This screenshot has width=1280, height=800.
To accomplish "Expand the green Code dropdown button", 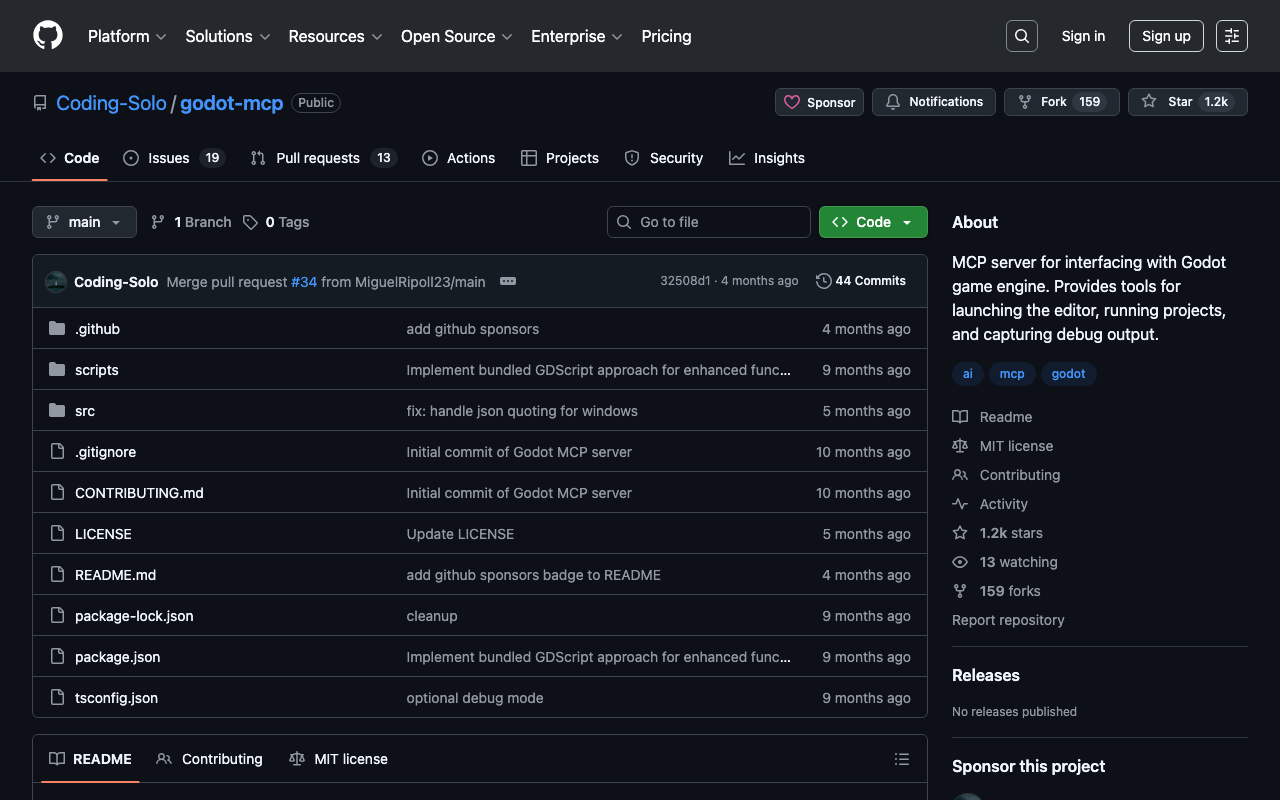I will tap(872, 222).
